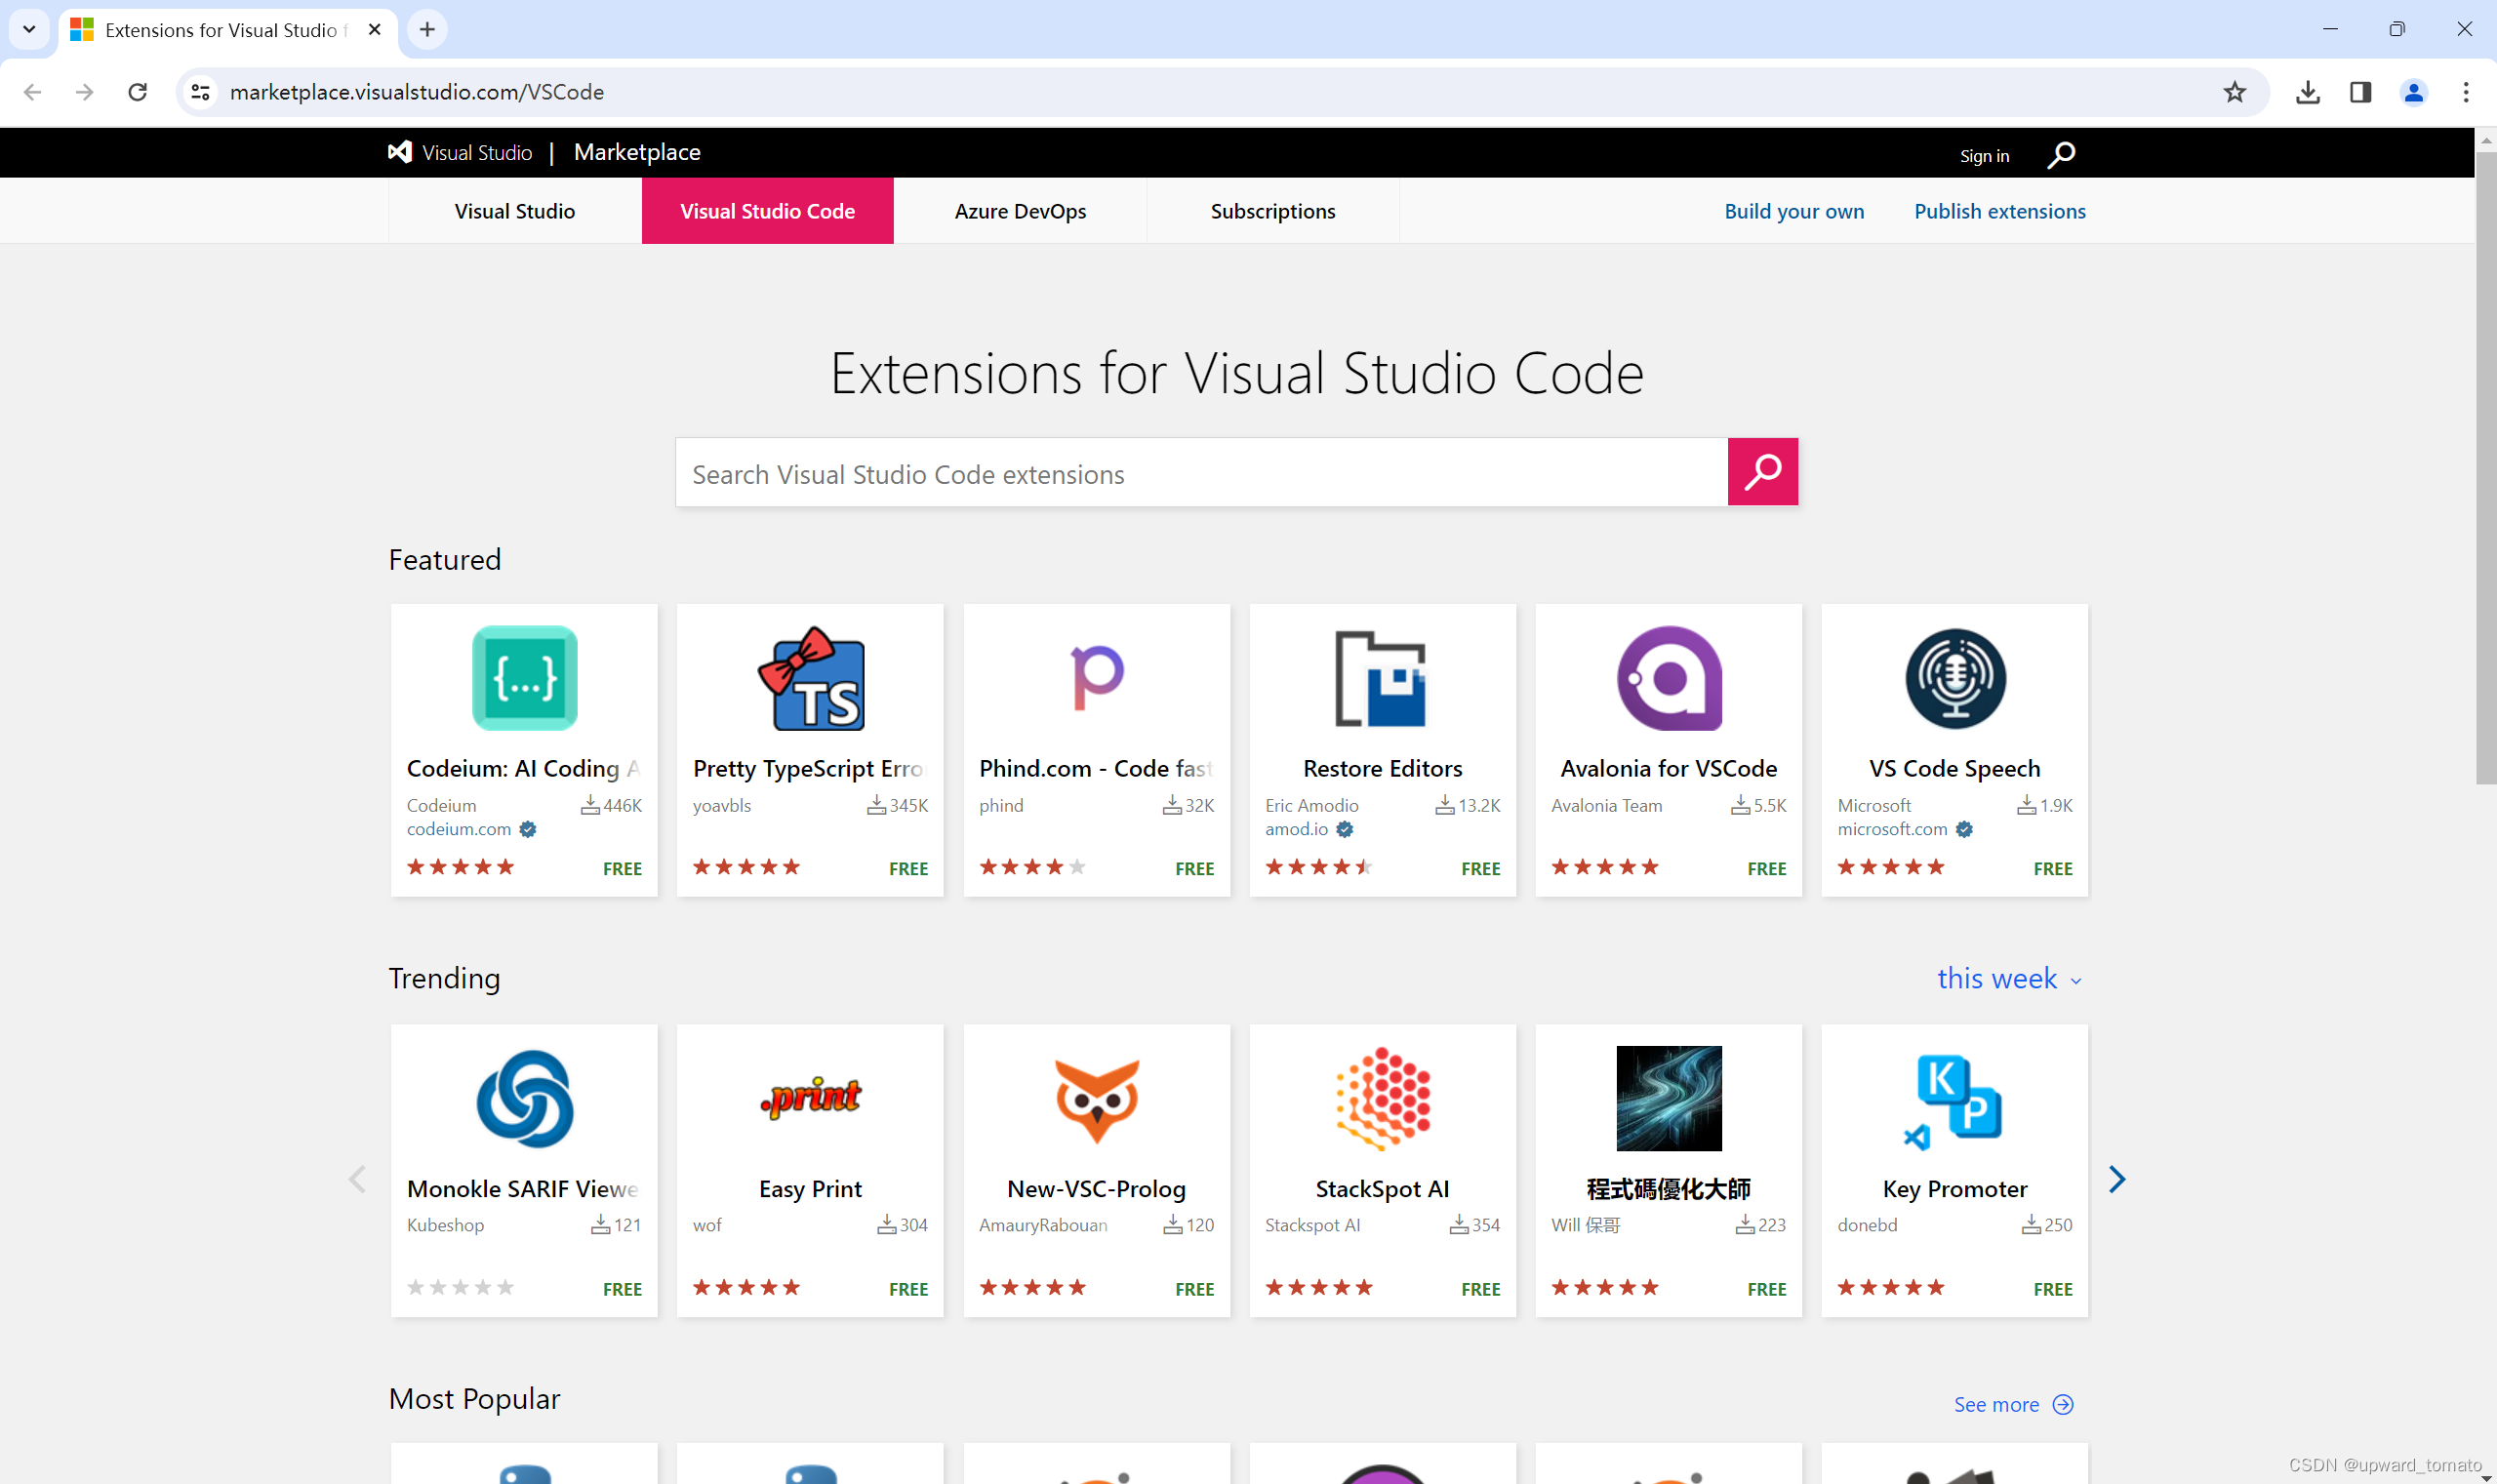Open the header search magnifier icon
Viewport: 2497px width, 1484px height.
pyautogui.click(x=2061, y=155)
